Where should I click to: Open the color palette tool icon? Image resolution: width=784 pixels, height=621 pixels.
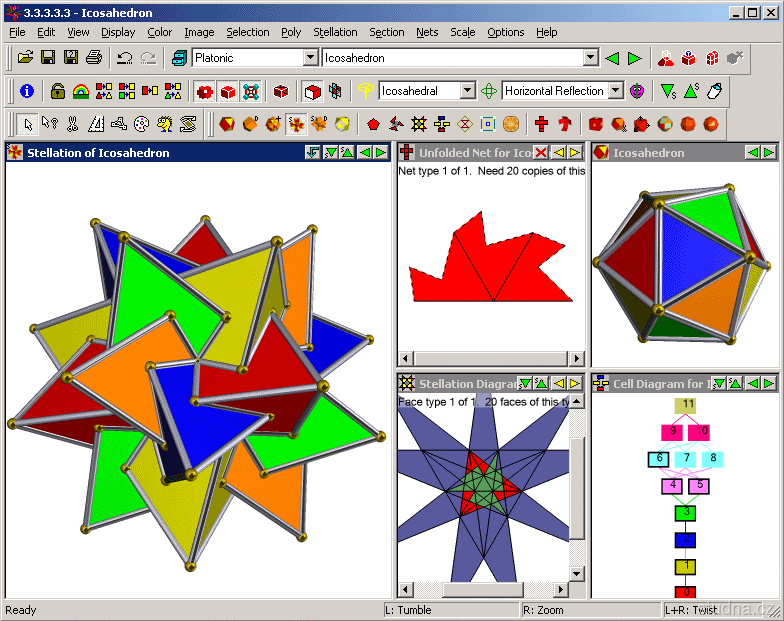tap(142, 124)
